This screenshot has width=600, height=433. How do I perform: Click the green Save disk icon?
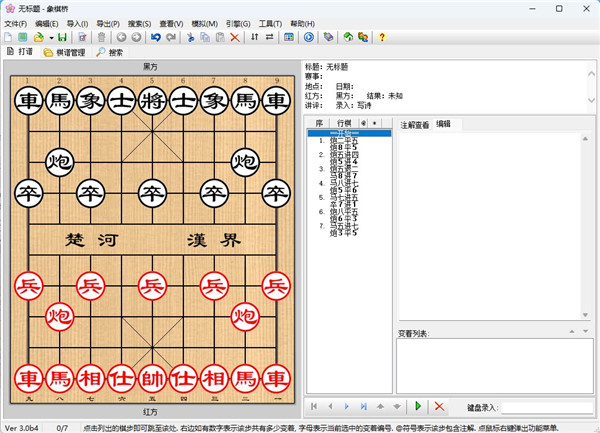[x=62, y=37]
